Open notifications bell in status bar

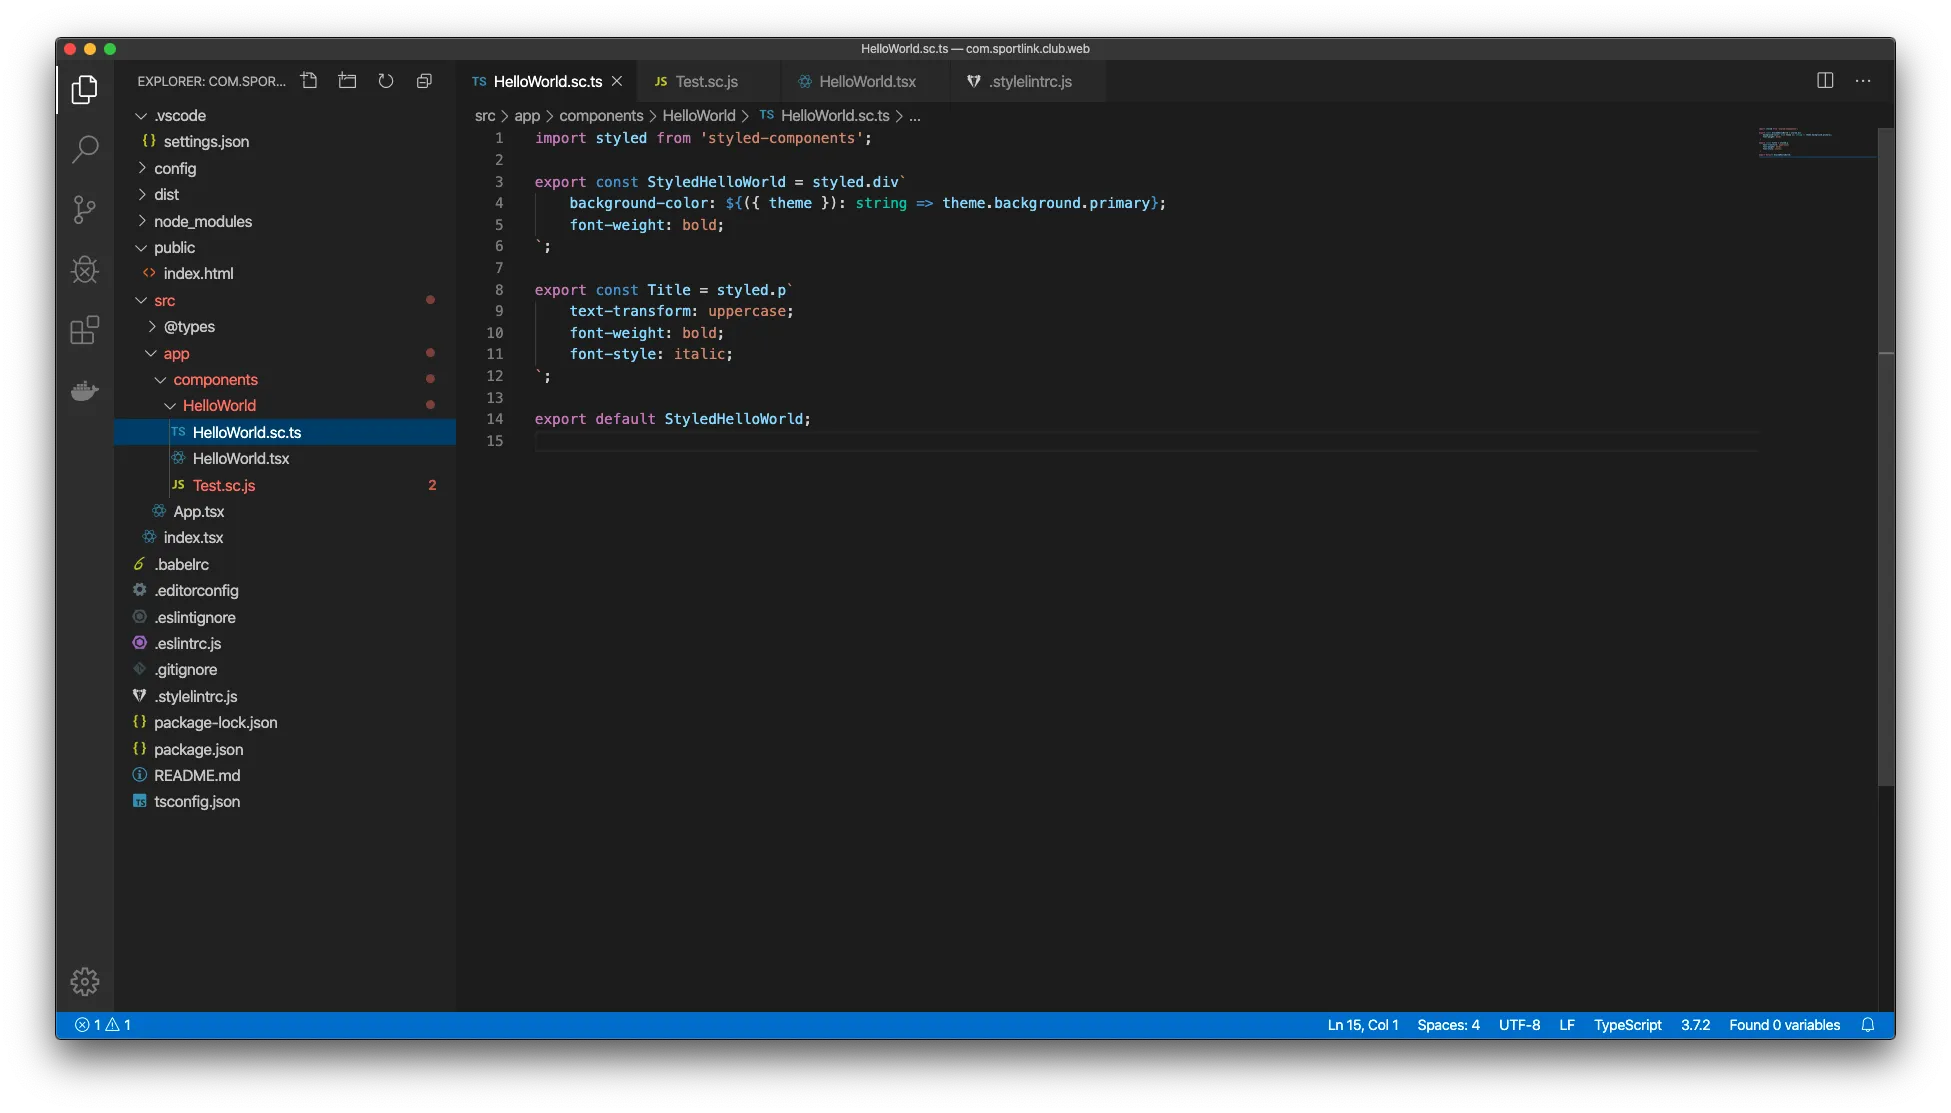coord(1867,1025)
